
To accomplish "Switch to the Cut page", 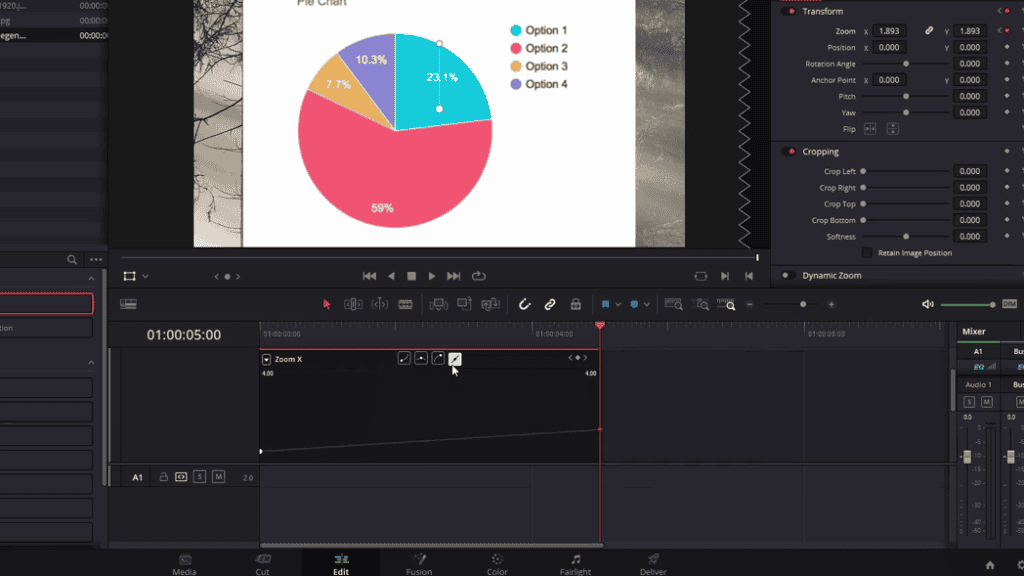I will tap(263, 564).
